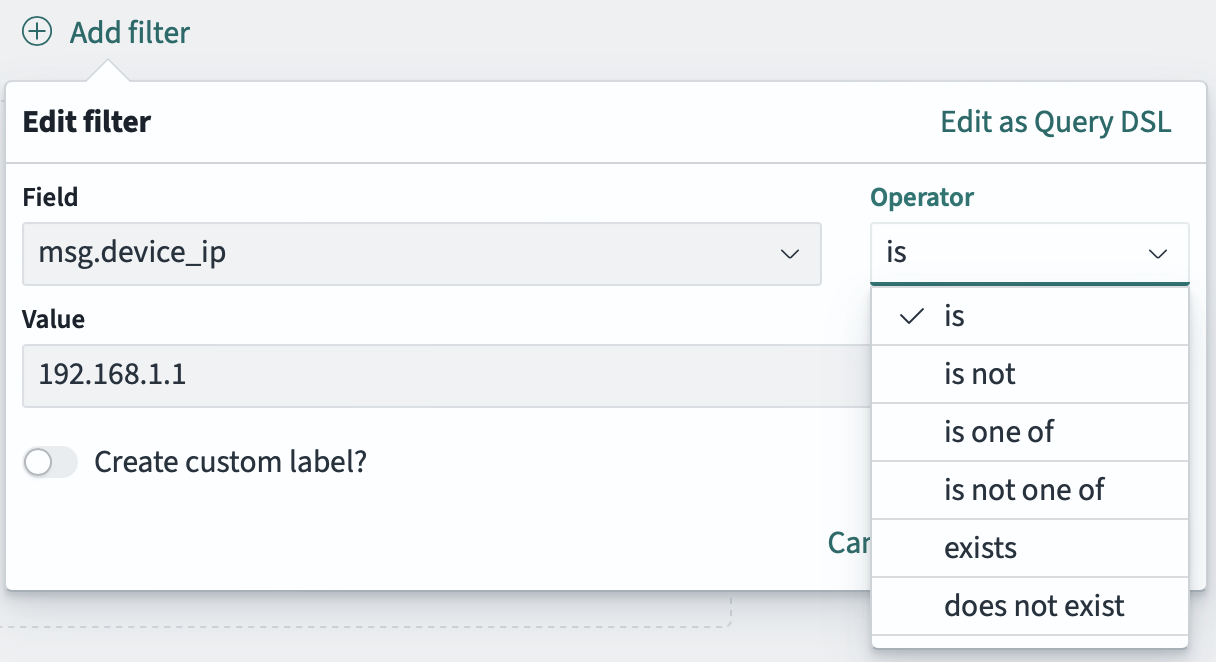This screenshot has height=662, width=1216.
Task: Click the 'Create custom label?' text label
Action: coord(230,462)
